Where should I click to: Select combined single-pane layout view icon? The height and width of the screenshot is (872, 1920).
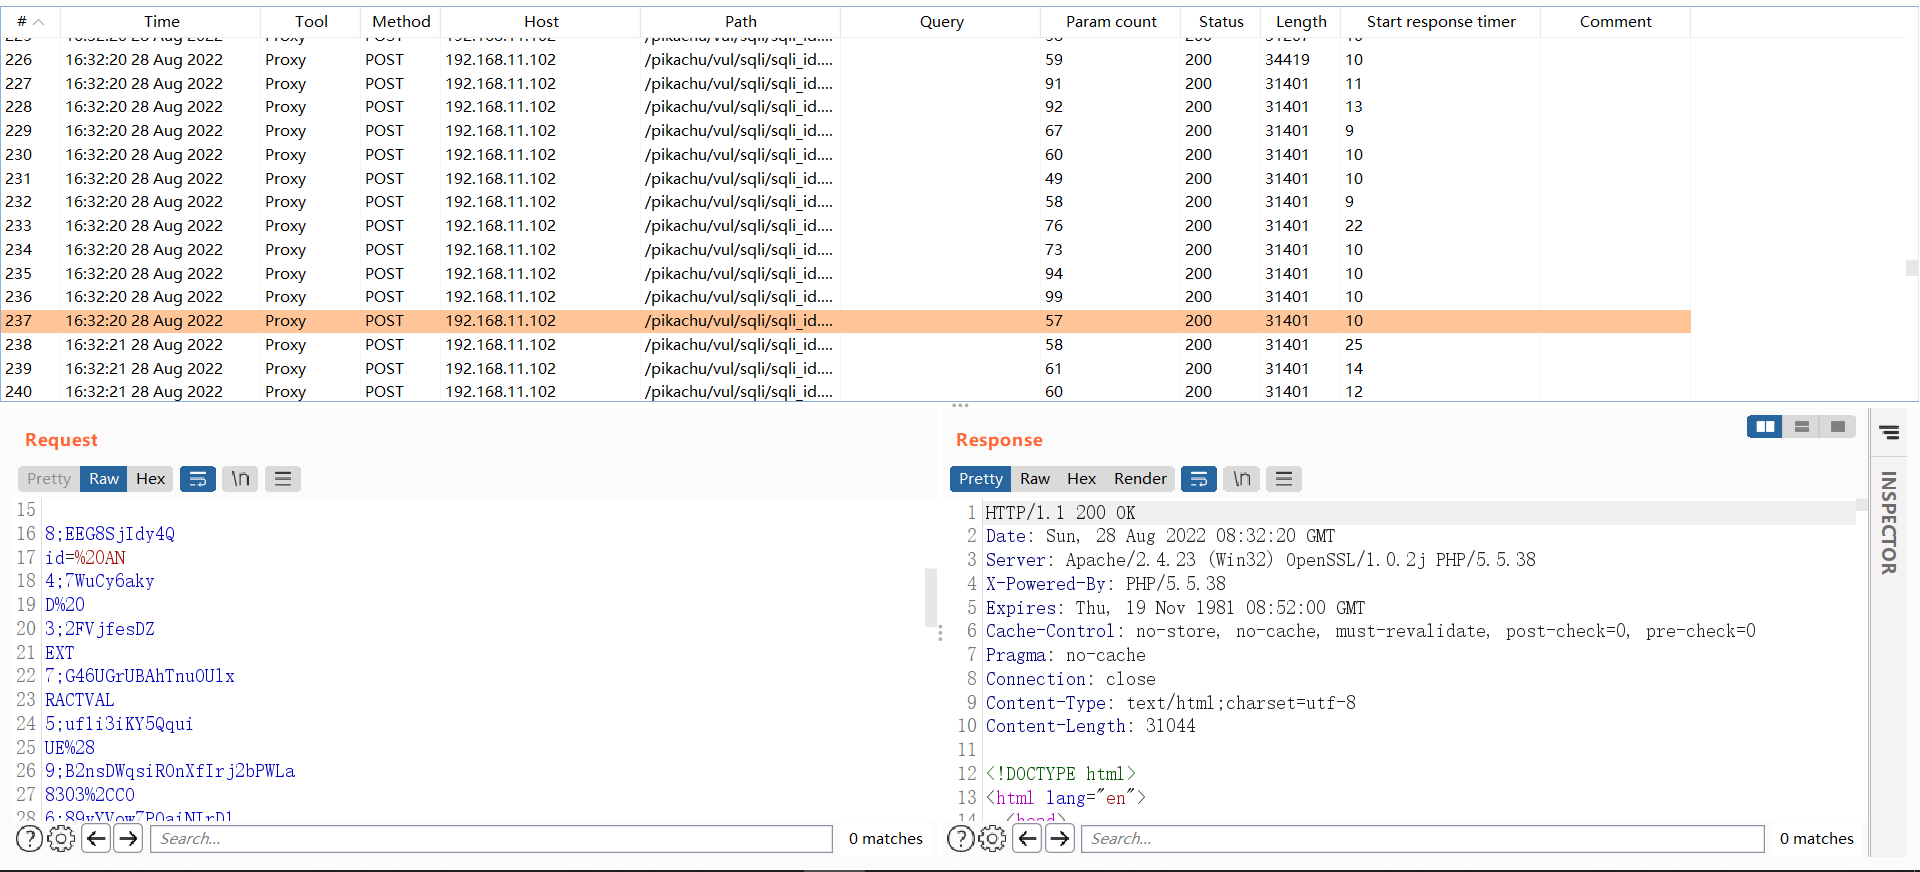point(1837,427)
